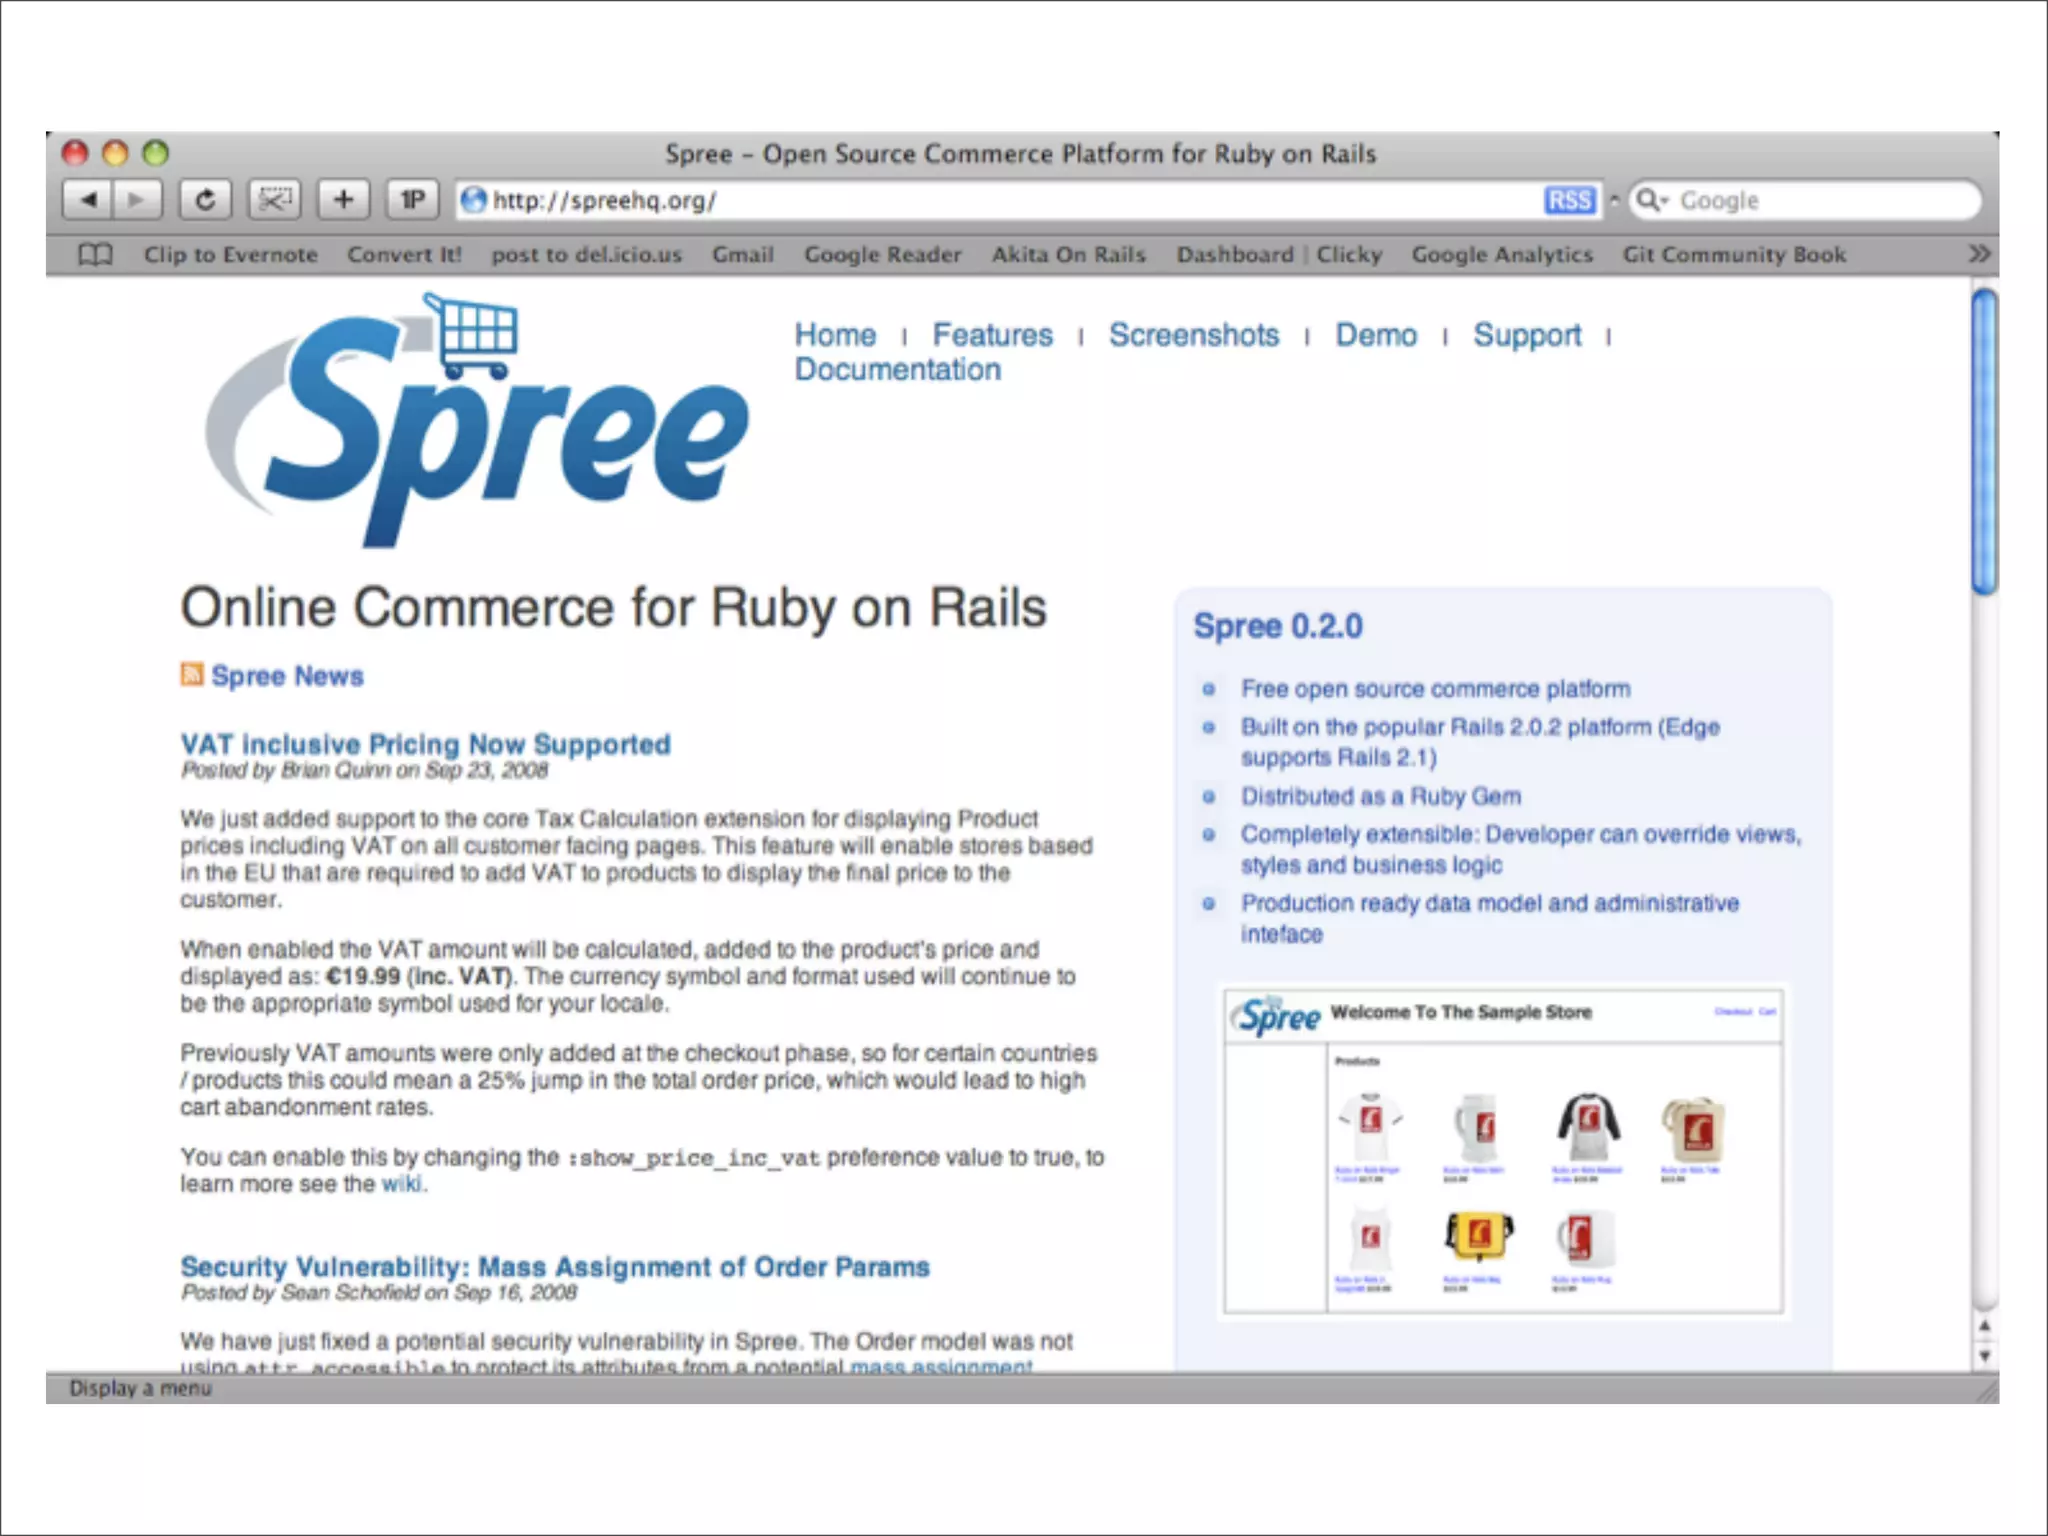Open the Git Community Book bookmark

1734,255
